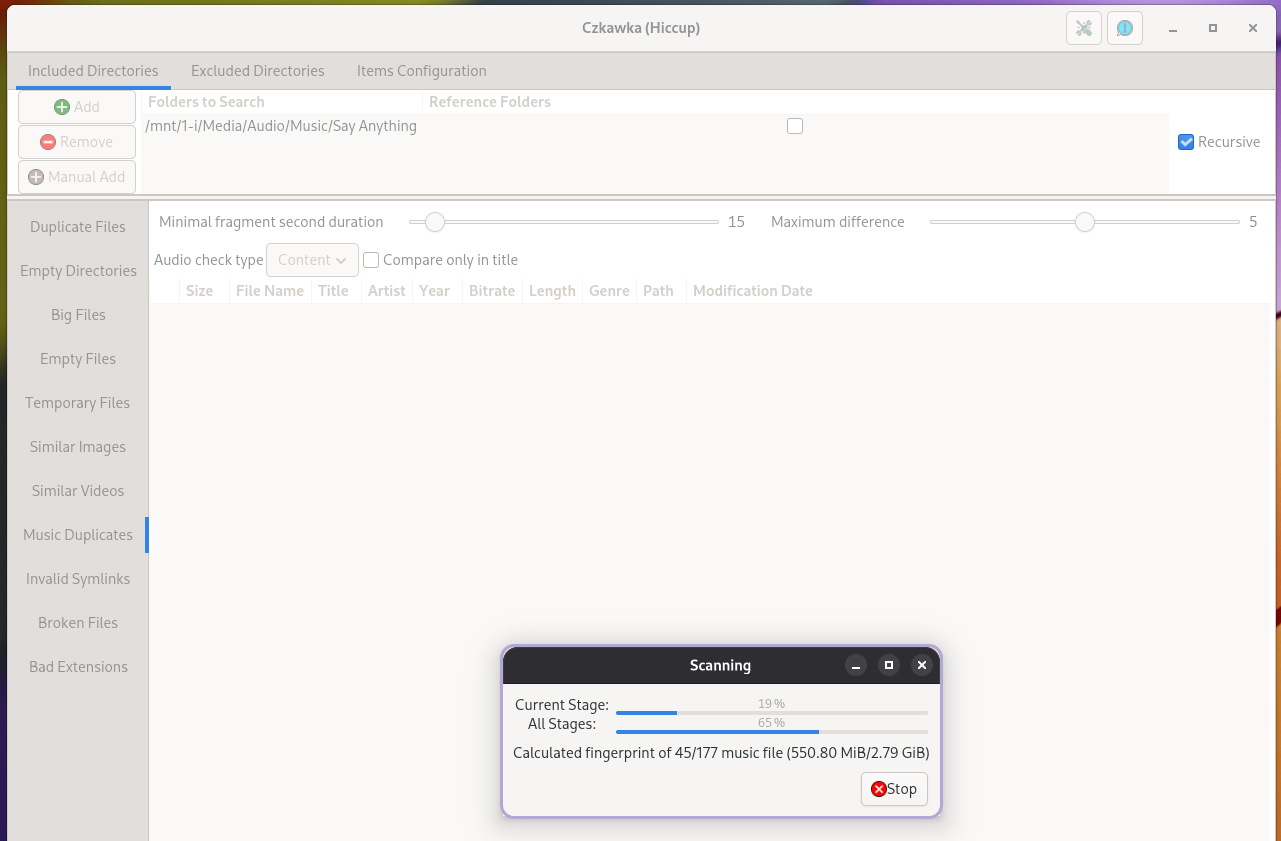Toggle the Recursive checkbox

[1186, 142]
